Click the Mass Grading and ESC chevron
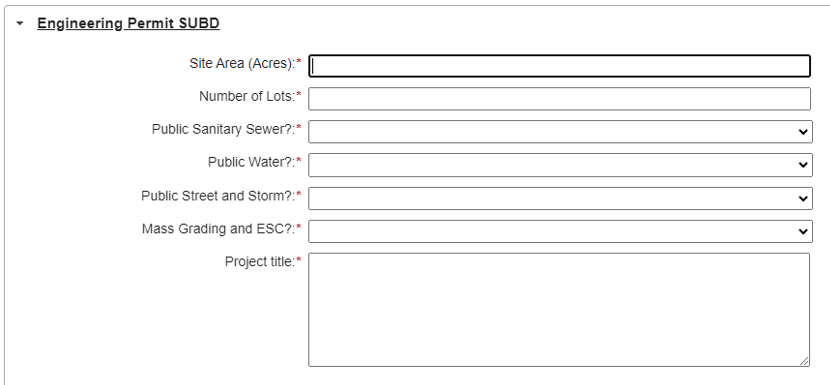The width and height of the screenshot is (830, 385). pos(803,231)
